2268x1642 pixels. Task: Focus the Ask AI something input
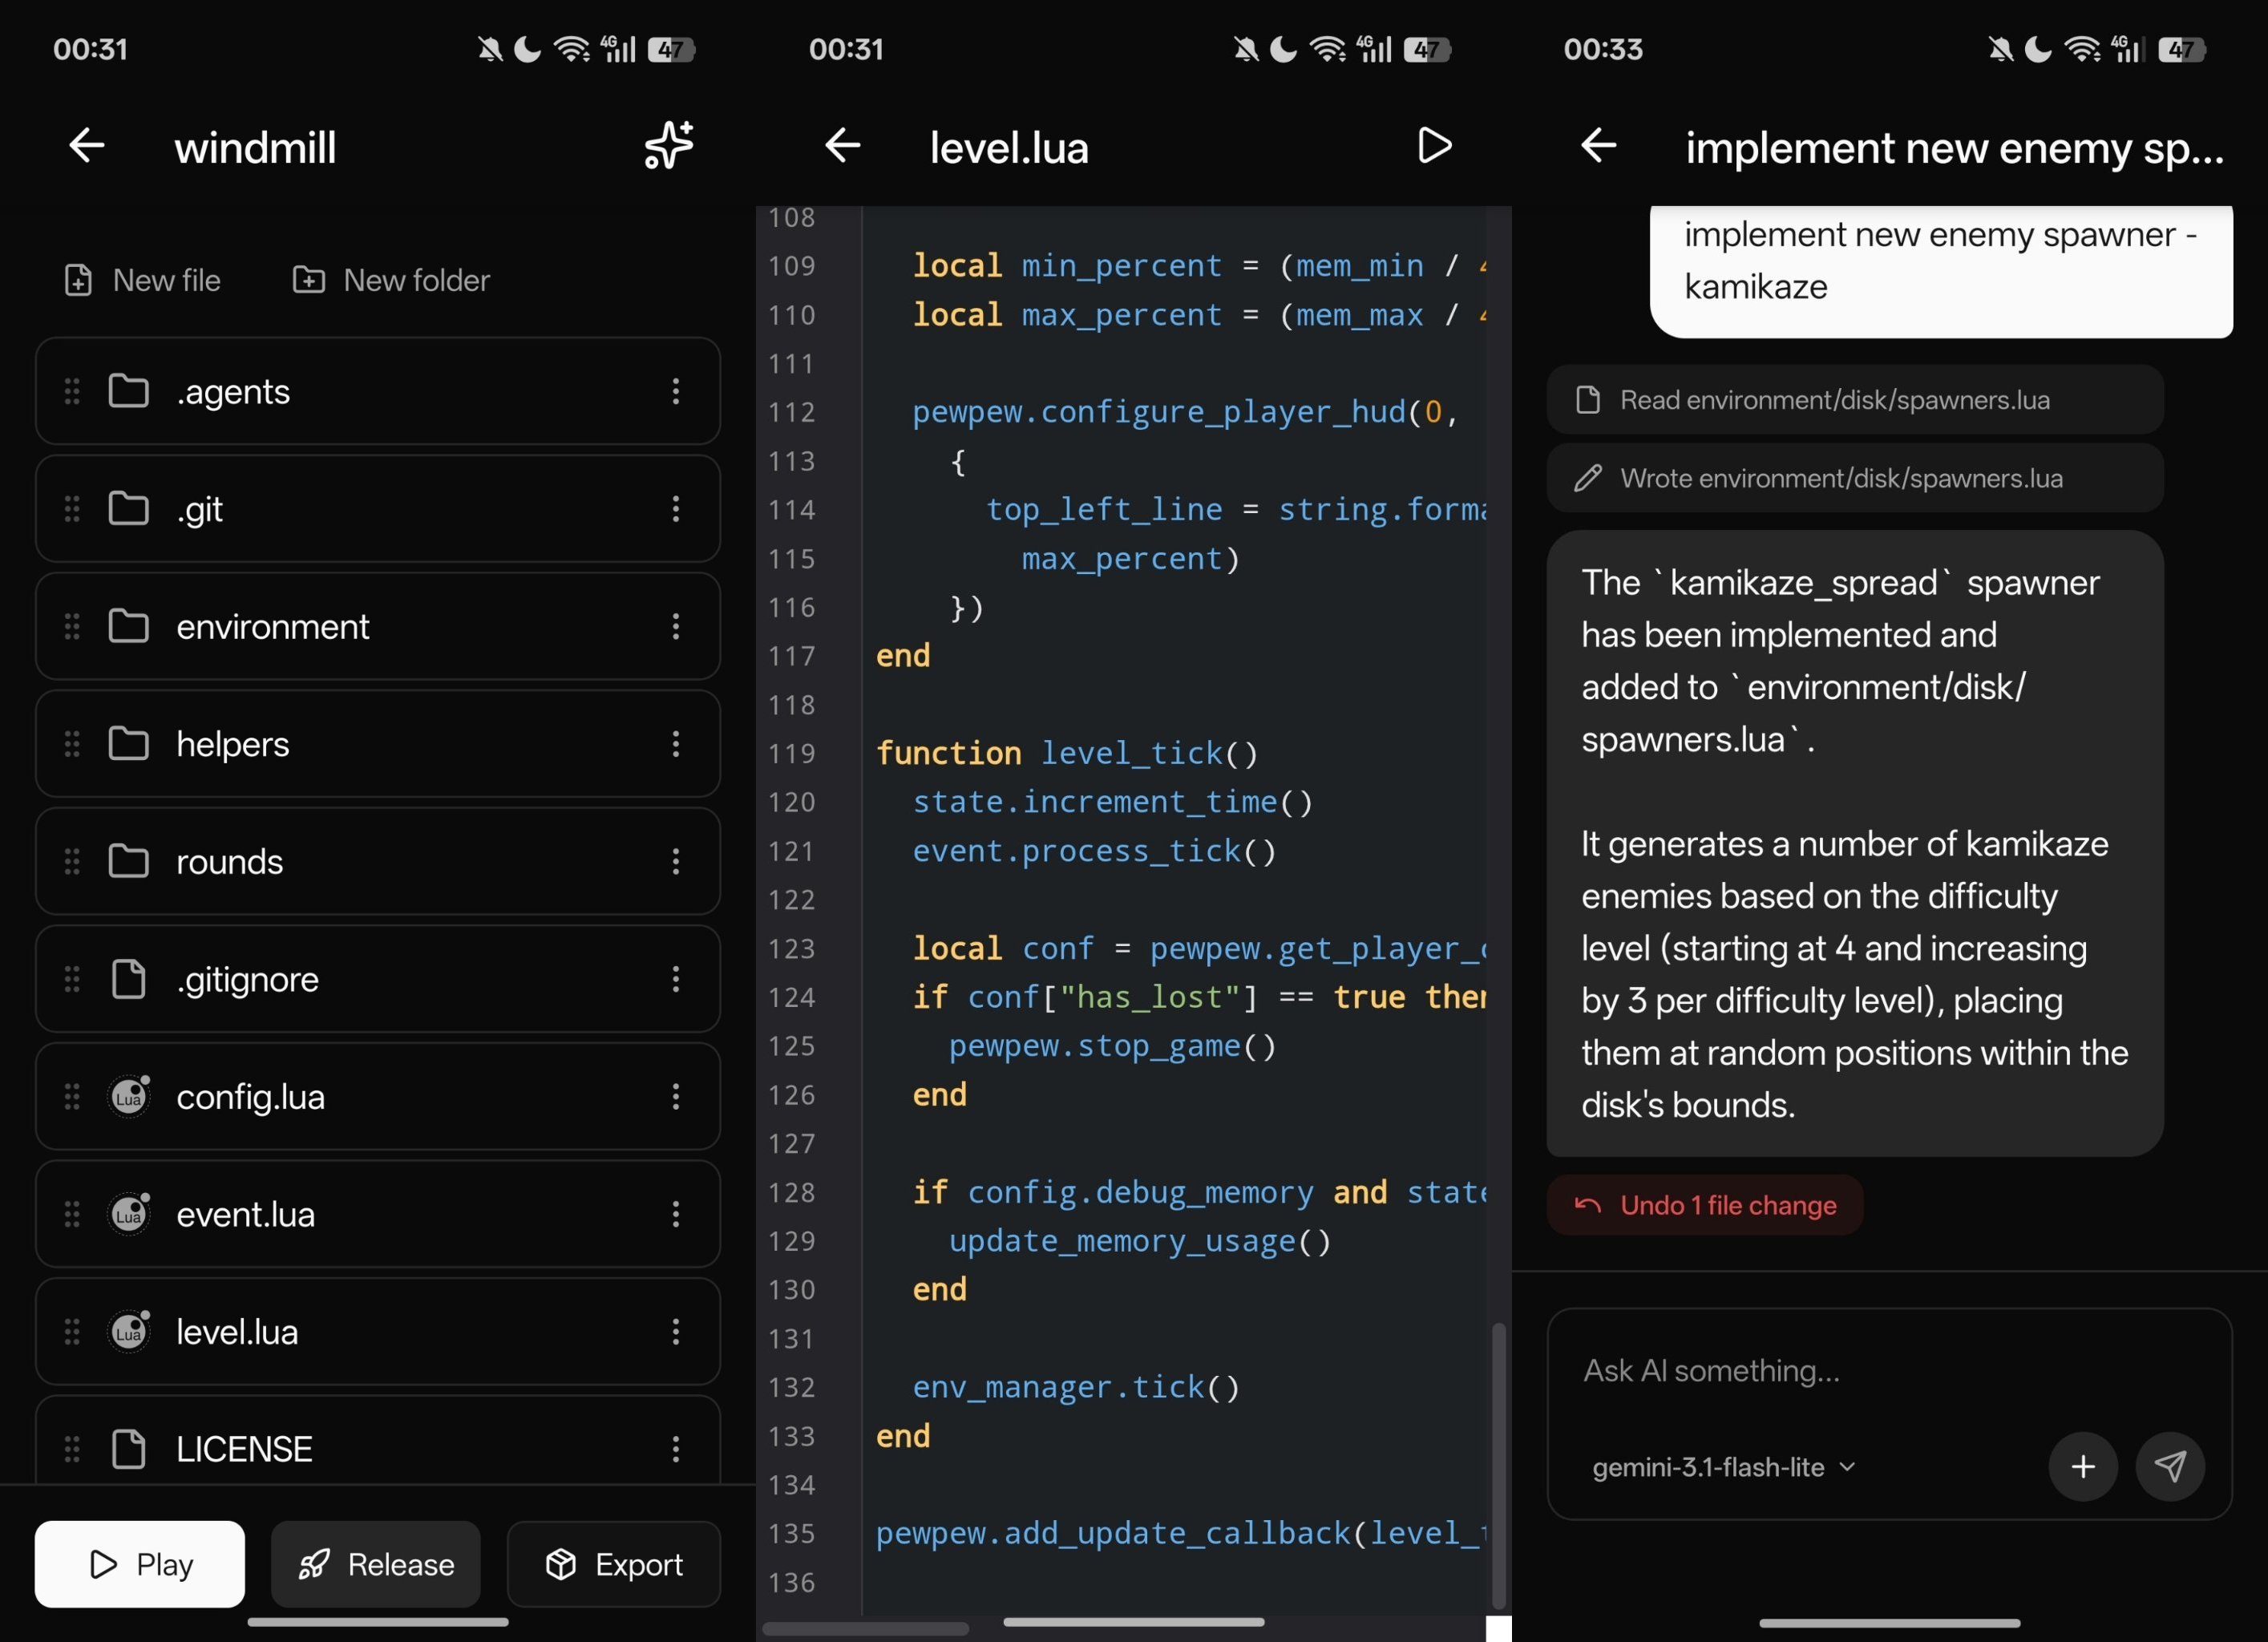[x=1889, y=1370]
